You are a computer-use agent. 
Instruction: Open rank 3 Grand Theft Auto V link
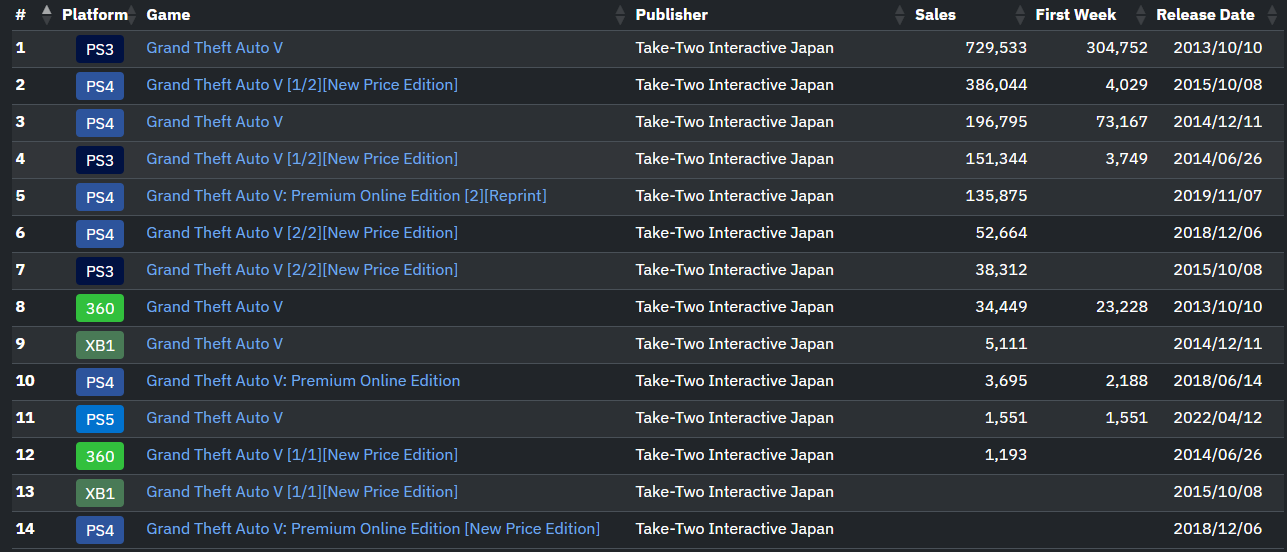point(215,122)
